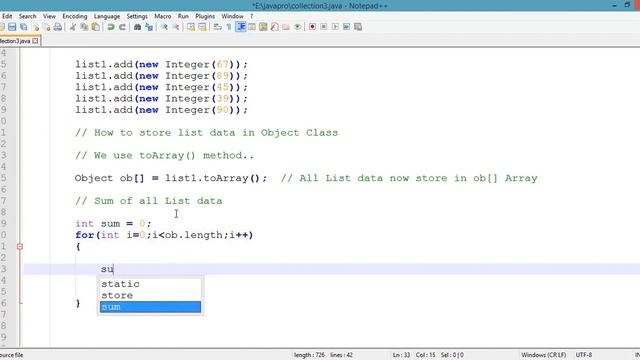Click the Paste clipboard icon
The height and width of the screenshot is (360, 640).
[96, 27]
